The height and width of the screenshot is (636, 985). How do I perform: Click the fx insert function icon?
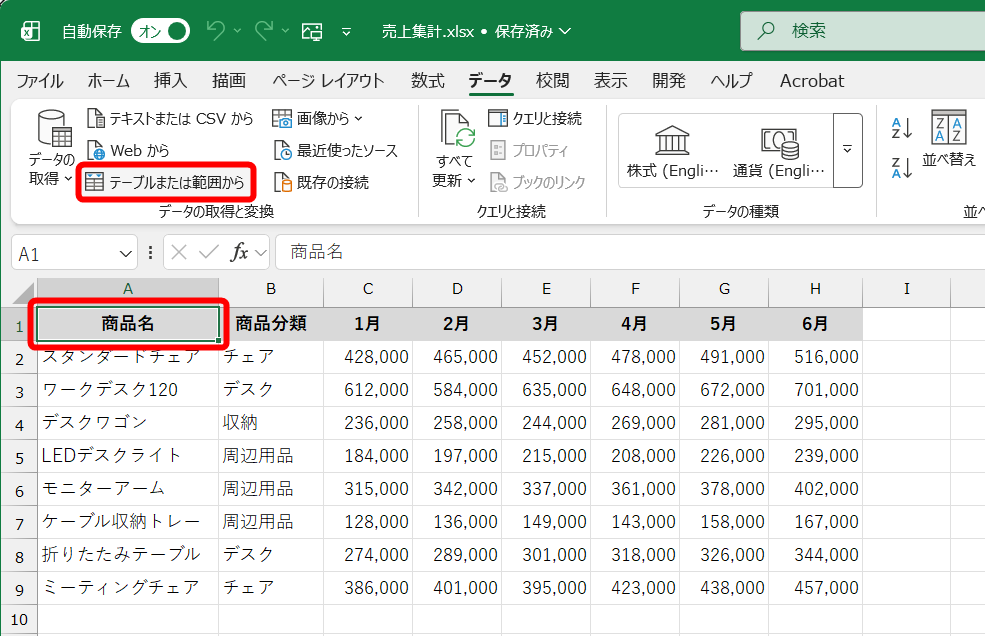[x=239, y=253]
